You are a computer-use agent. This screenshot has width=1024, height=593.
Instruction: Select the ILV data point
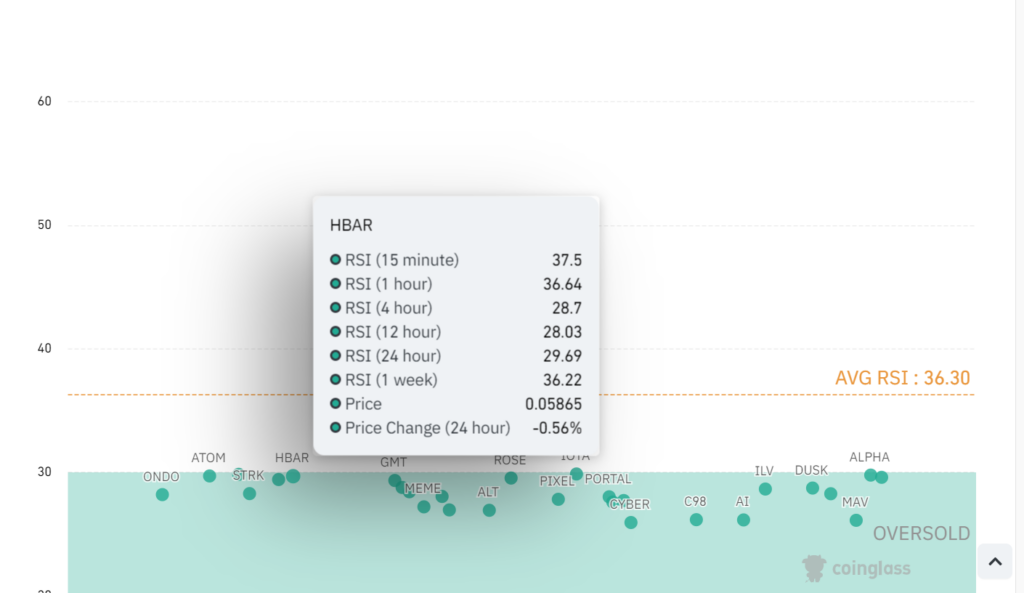[765, 489]
